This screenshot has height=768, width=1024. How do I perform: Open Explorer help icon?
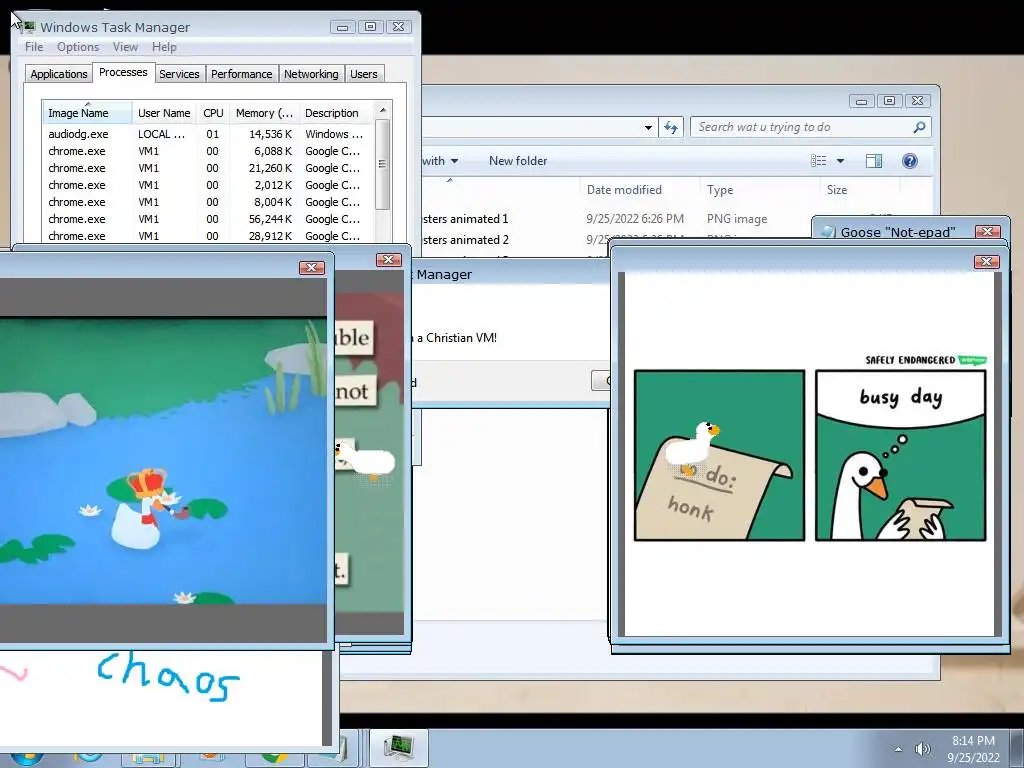click(x=909, y=161)
